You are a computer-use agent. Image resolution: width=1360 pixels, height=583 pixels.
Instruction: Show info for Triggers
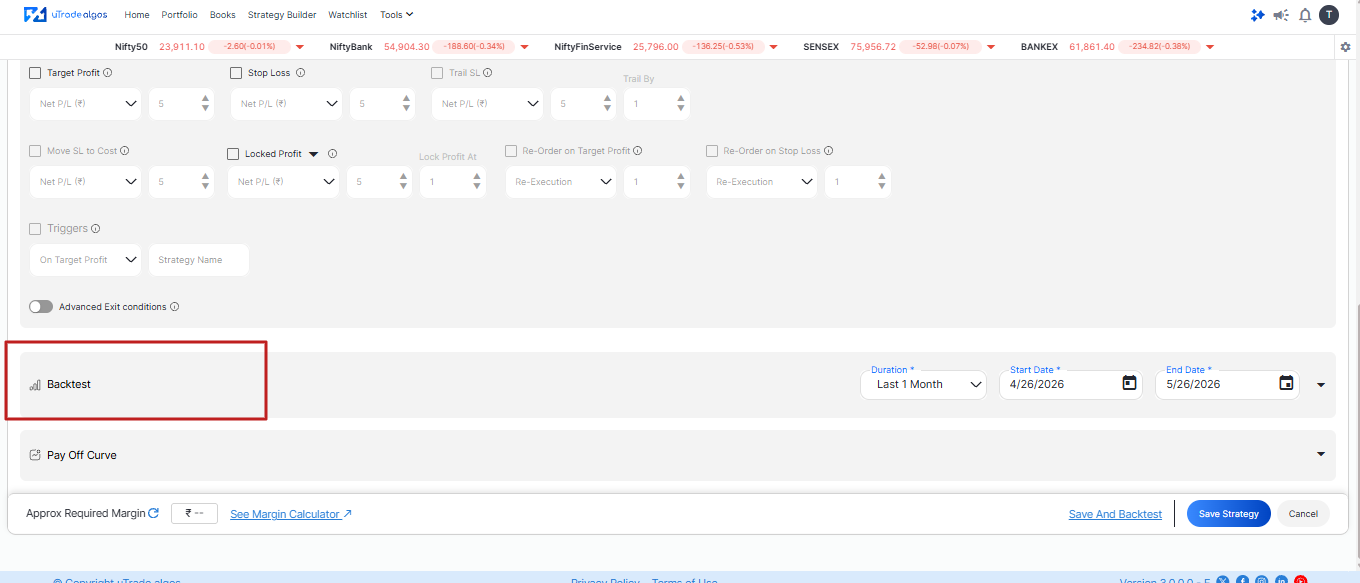tap(96, 229)
